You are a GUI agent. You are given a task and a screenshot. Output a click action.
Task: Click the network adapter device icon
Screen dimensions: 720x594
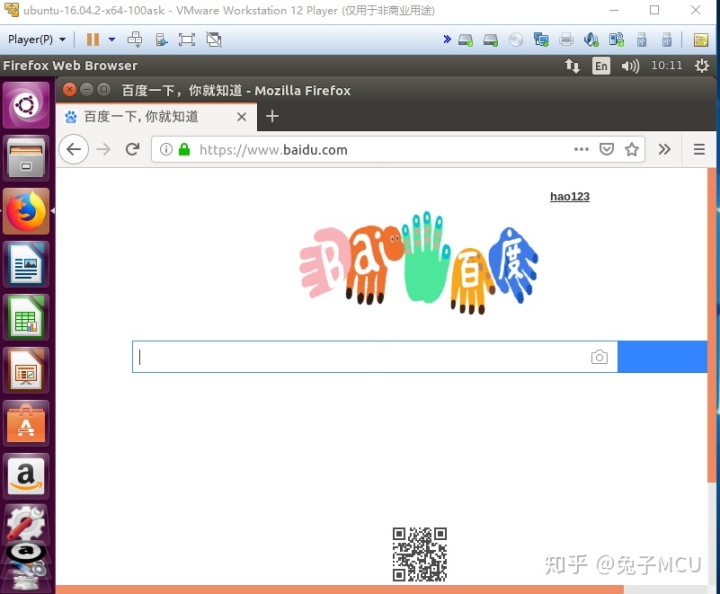pos(541,40)
